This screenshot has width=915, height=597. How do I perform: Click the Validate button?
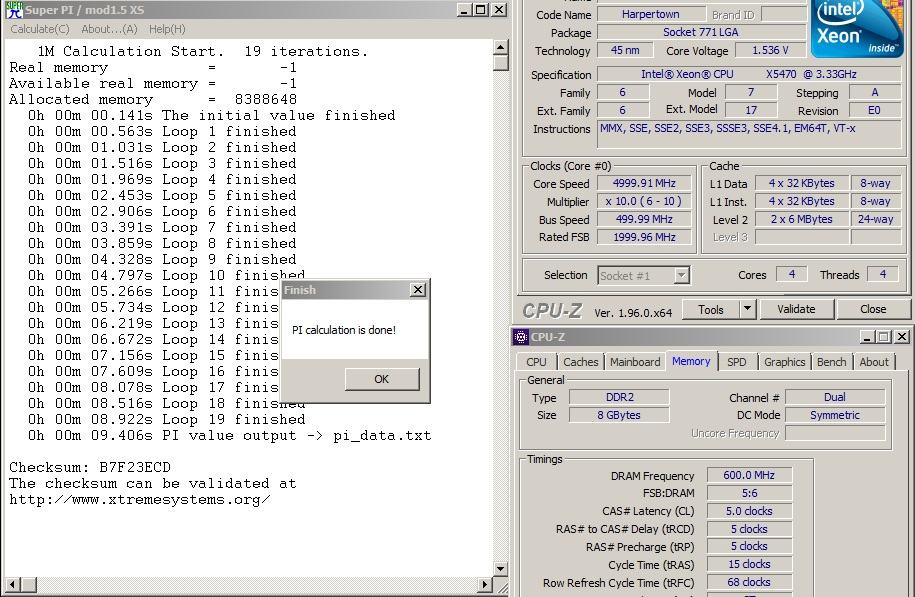(796, 309)
